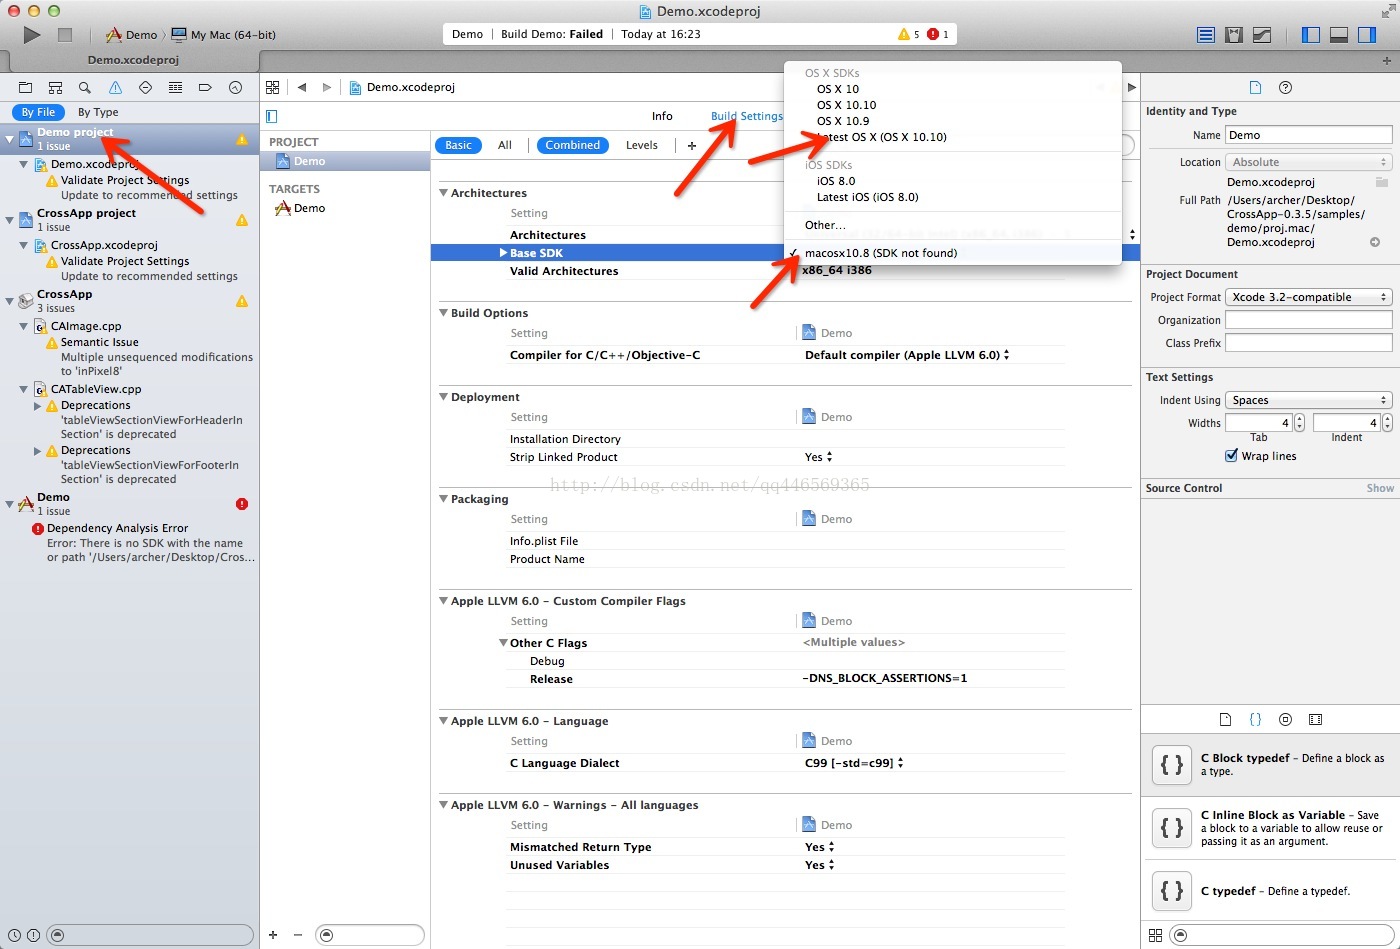Image resolution: width=1400 pixels, height=949 pixels.
Task: Open the Media library
Action: (x=1316, y=719)
